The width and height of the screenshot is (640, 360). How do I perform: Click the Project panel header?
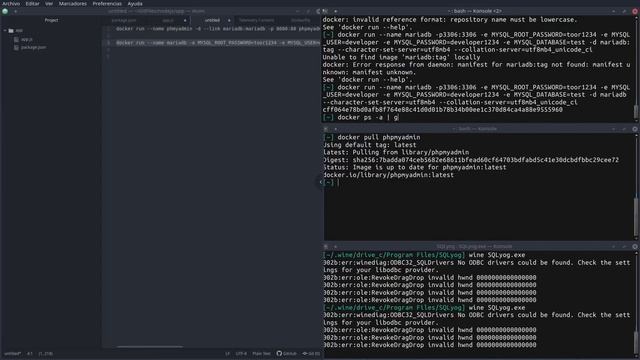[51, 20]
